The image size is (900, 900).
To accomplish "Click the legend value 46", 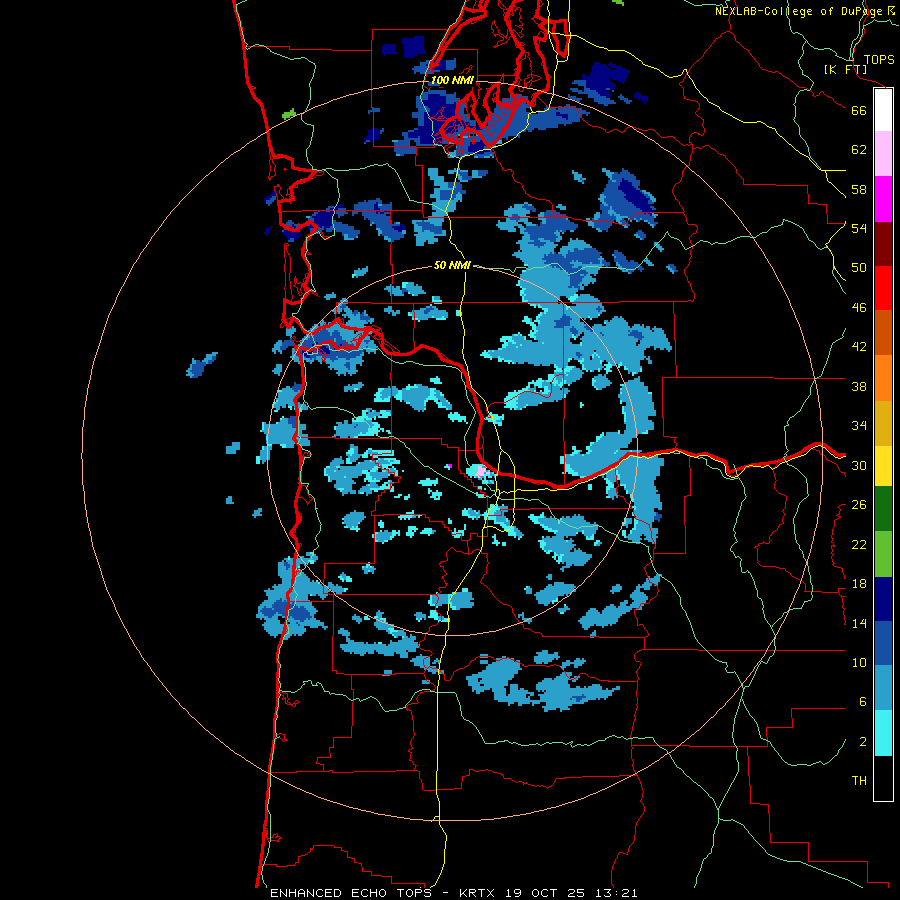I will [859, 308].
